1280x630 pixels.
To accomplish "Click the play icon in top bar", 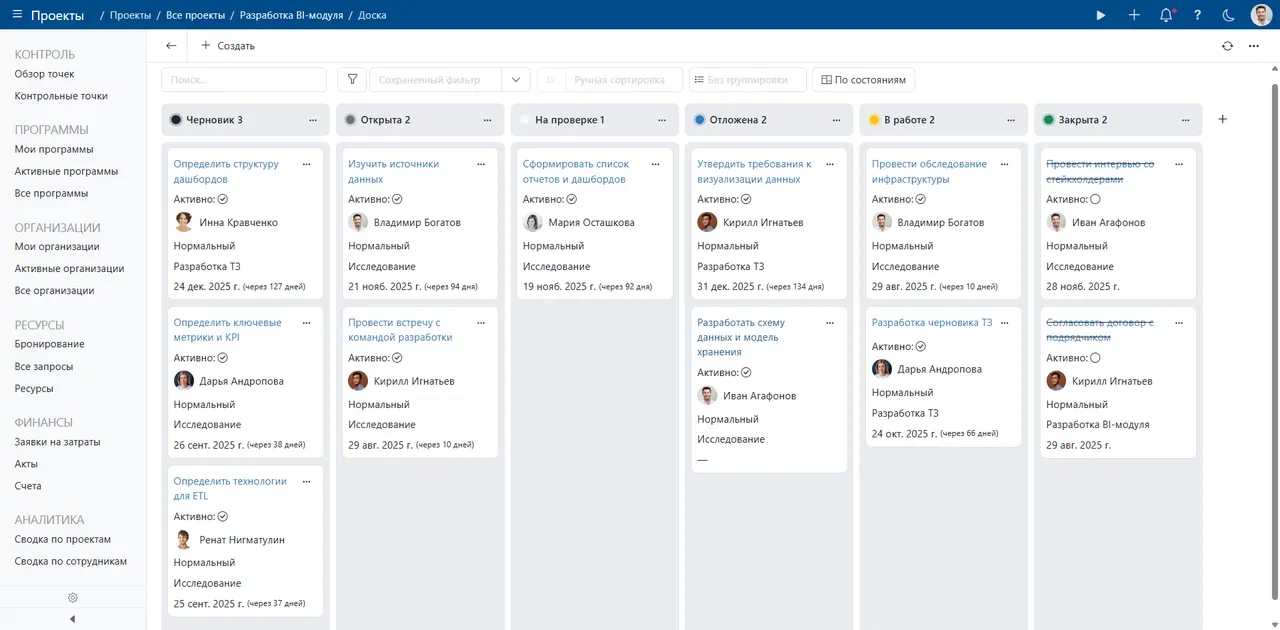I will [x=1101, y=15].
